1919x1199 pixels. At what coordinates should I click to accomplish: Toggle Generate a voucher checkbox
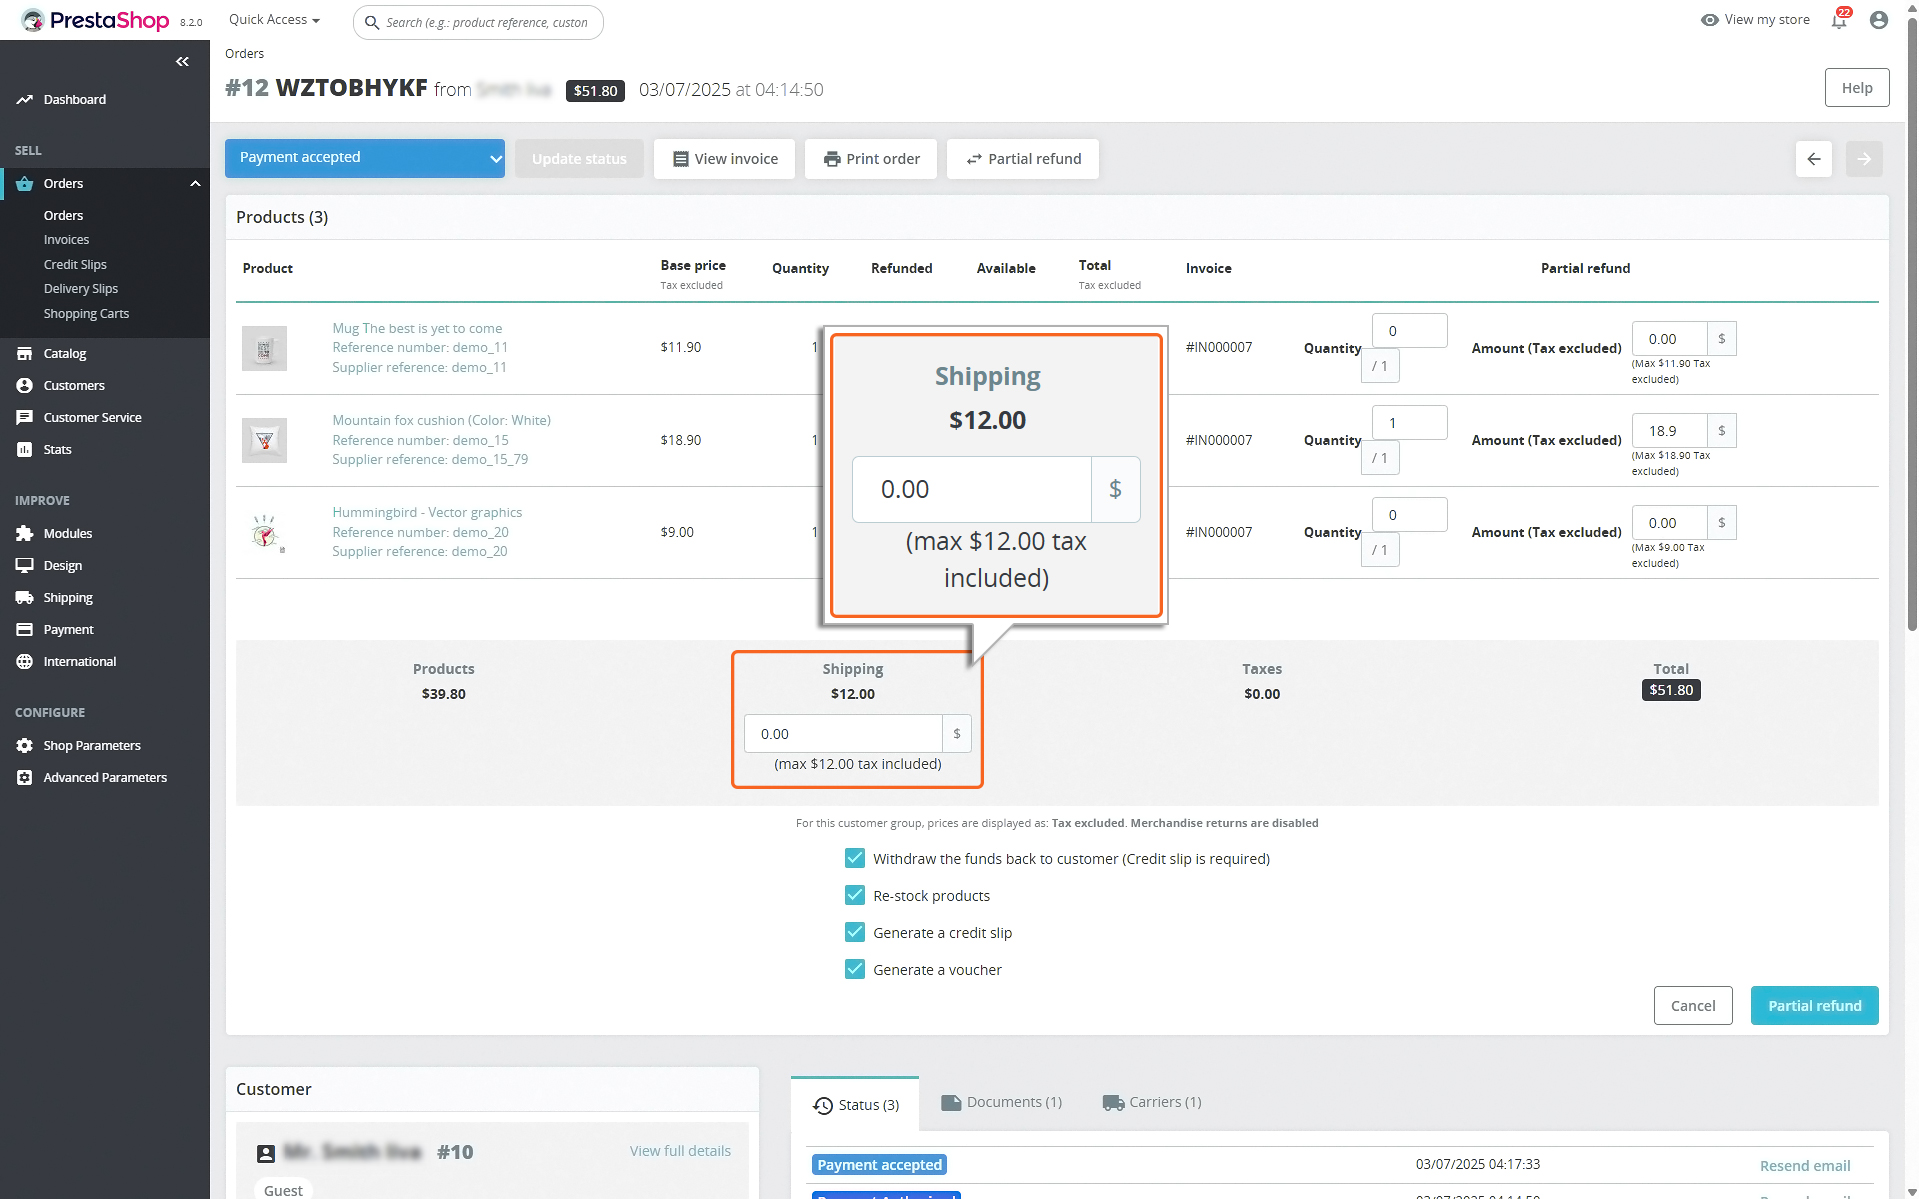point(855,969)
